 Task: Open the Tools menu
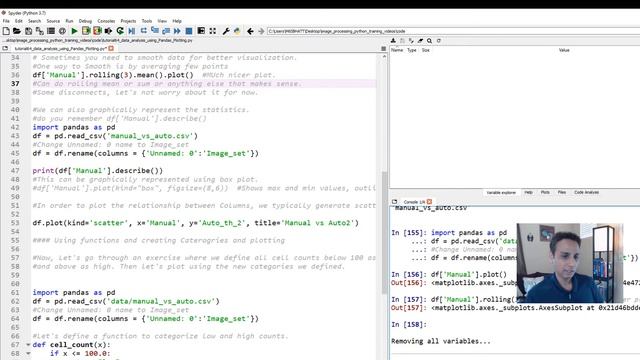pos(147,21)
